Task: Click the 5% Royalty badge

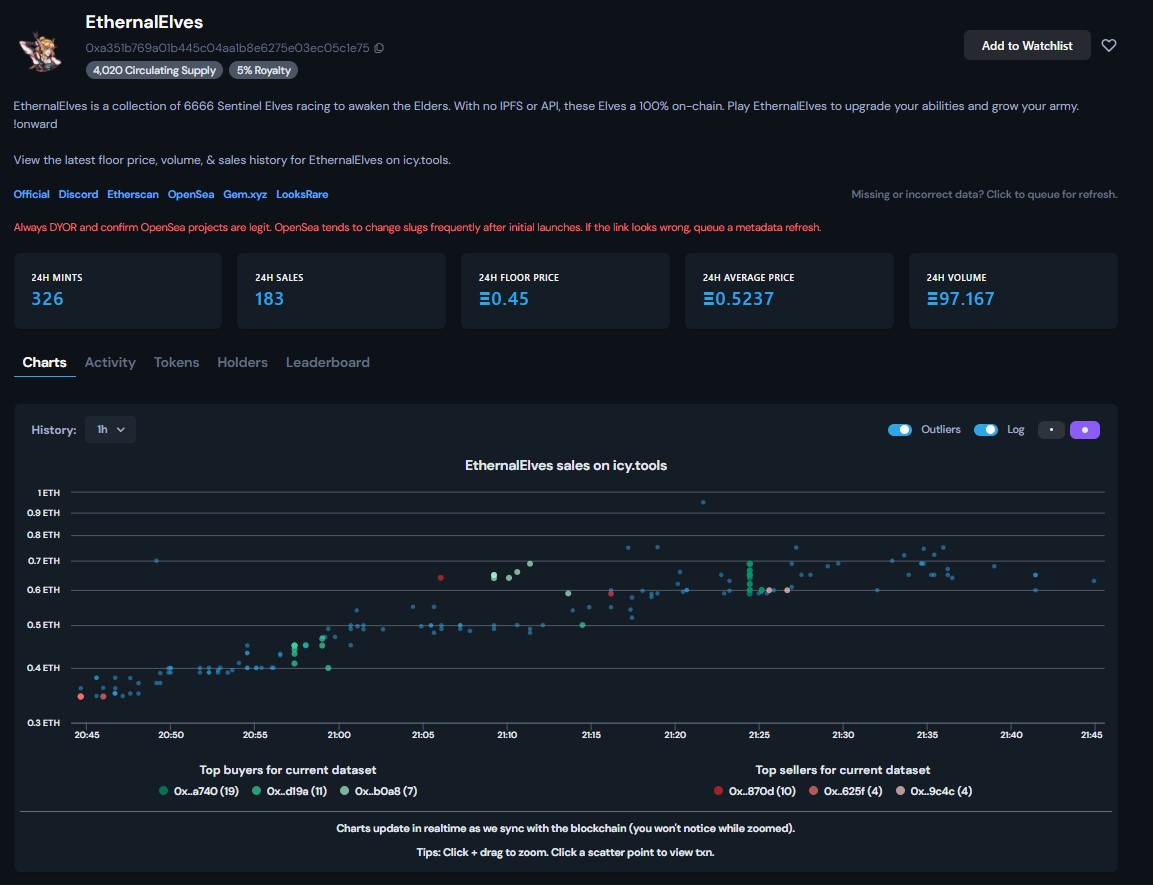Action: click(263, 71)
